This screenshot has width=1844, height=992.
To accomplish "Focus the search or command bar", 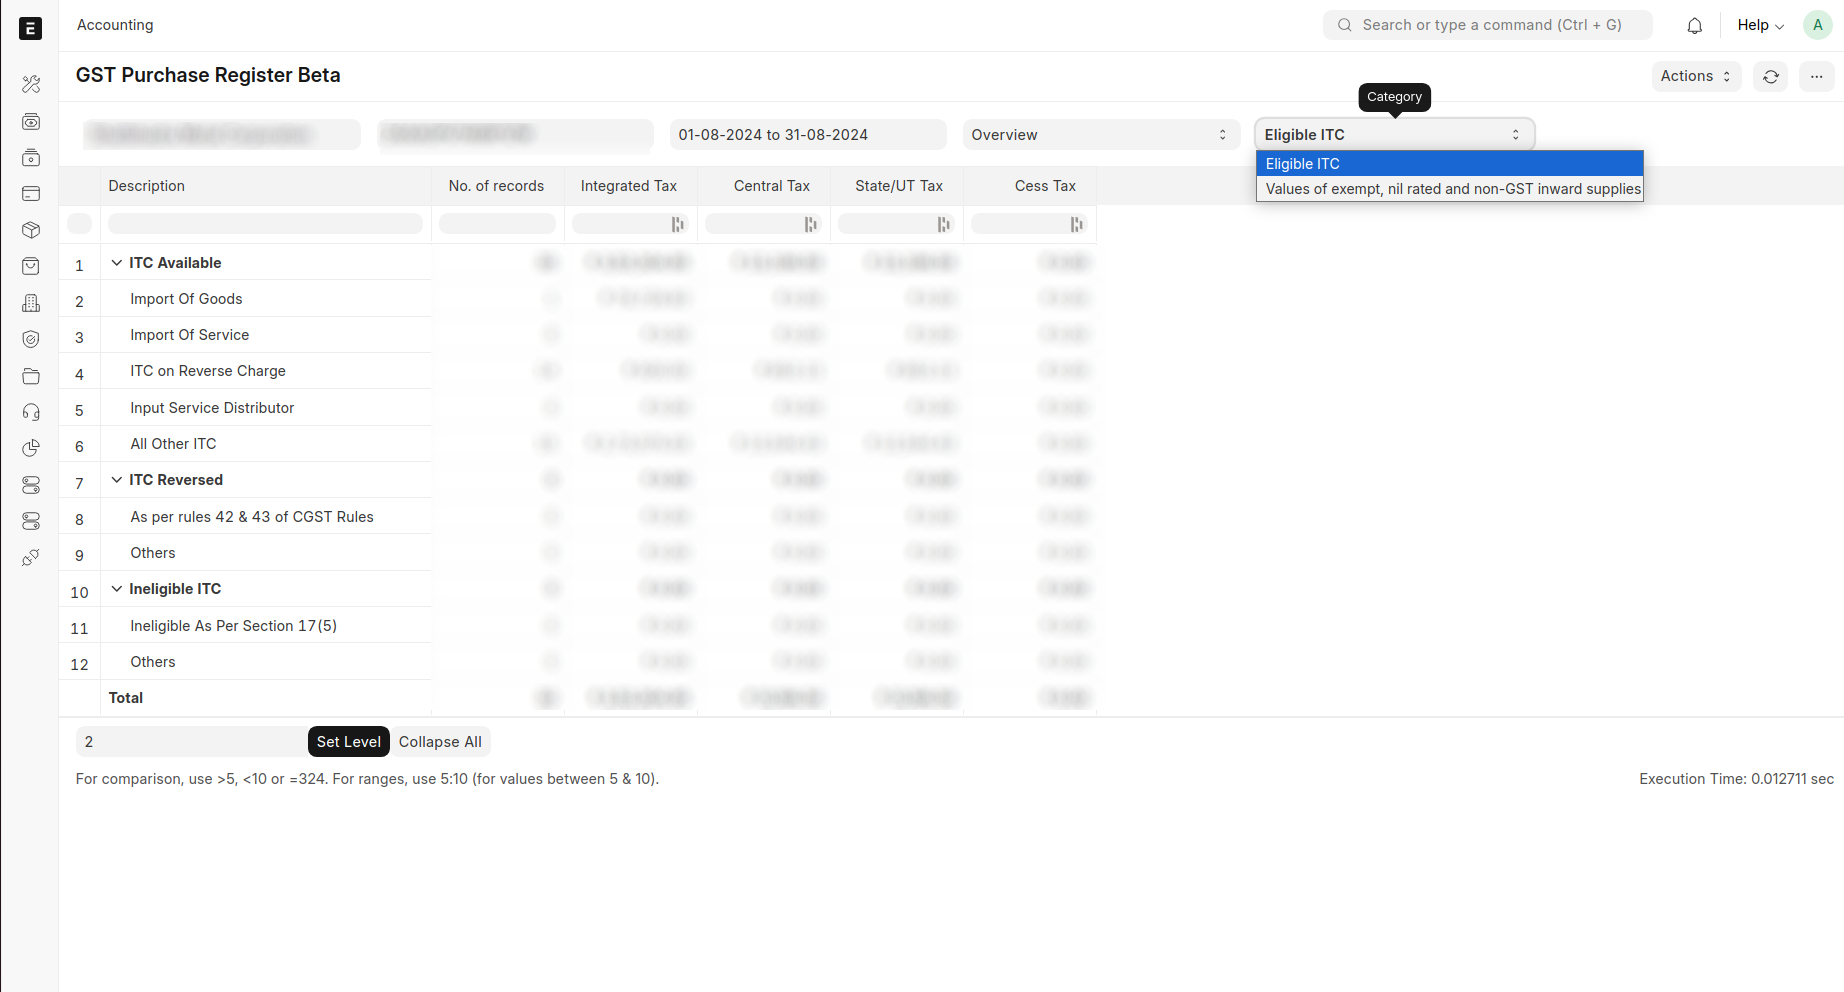I will [1488, 25].
